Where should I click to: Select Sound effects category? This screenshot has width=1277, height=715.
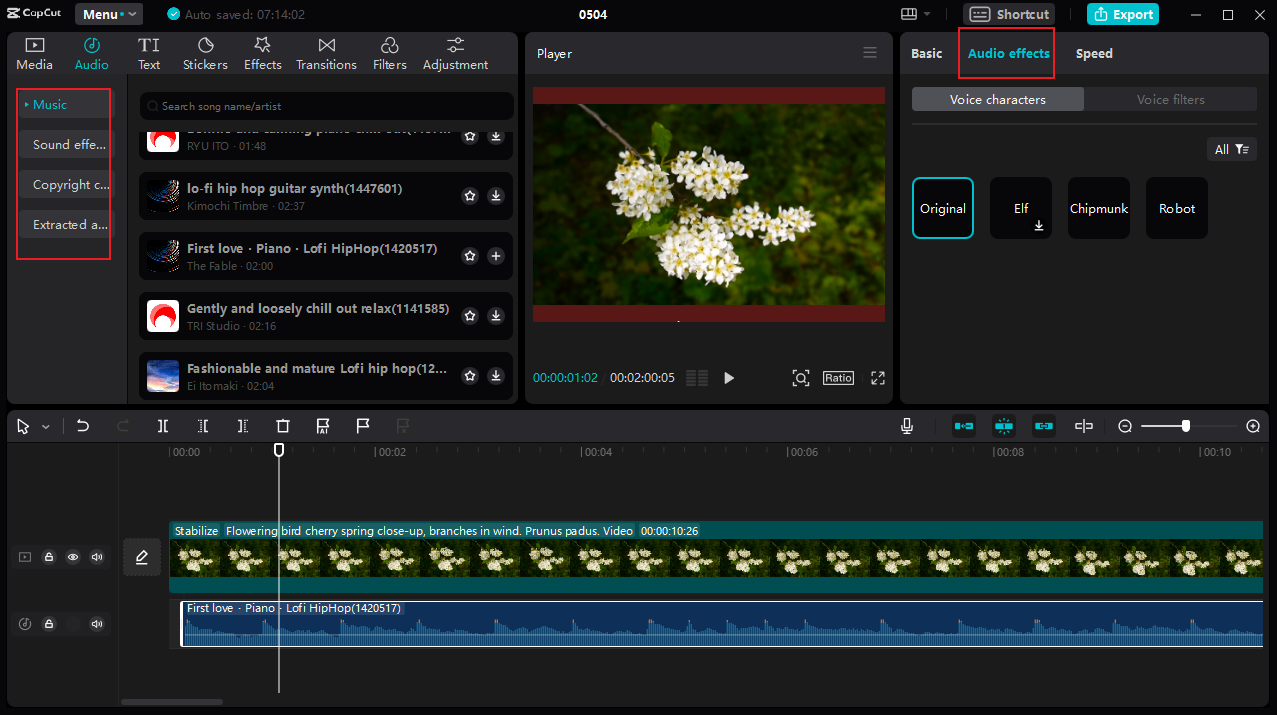[65, 144]
